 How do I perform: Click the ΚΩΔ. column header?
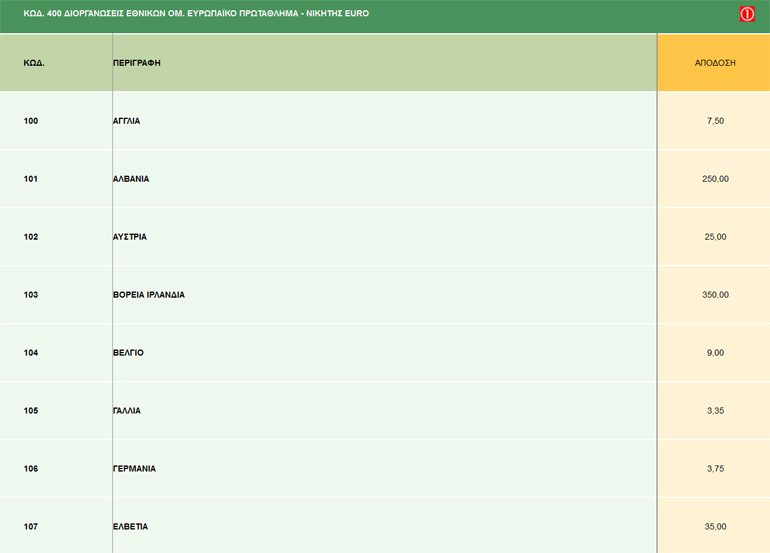click(x=34, y=63)
